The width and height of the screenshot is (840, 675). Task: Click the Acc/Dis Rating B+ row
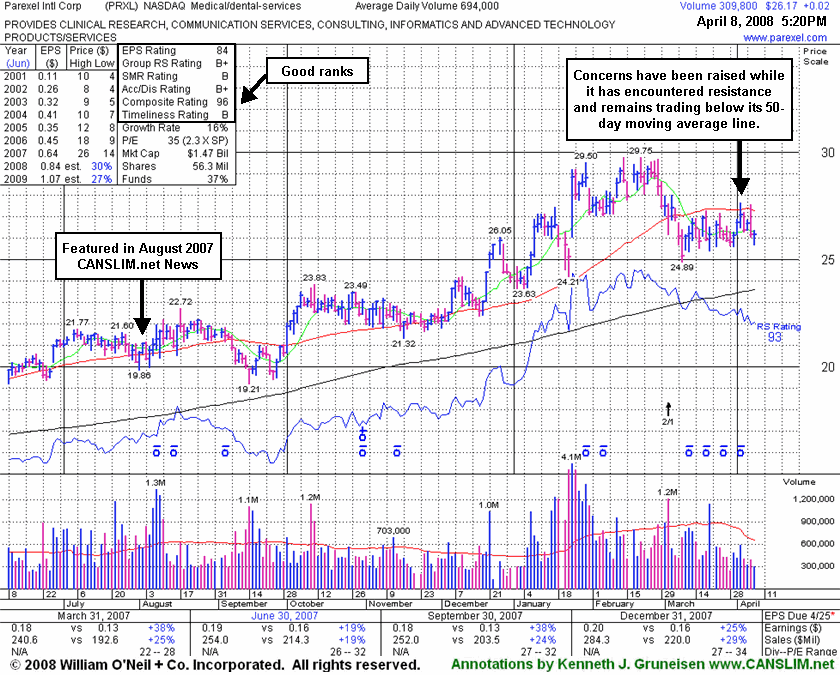(175, 89)
